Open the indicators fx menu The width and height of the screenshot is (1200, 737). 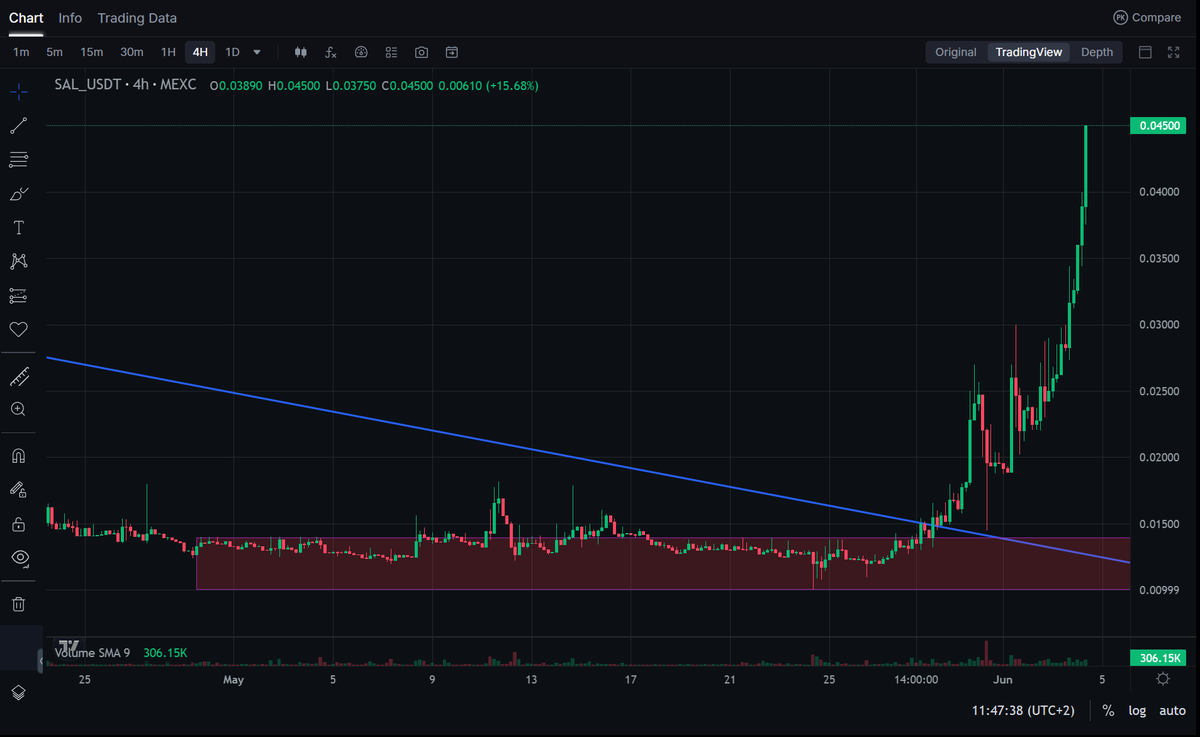[331, 52]
